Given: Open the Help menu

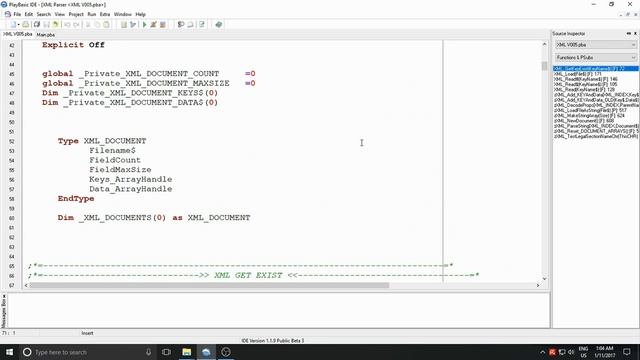Looking at the screenshot, I should pyautogui.click(x=140, y=14).
